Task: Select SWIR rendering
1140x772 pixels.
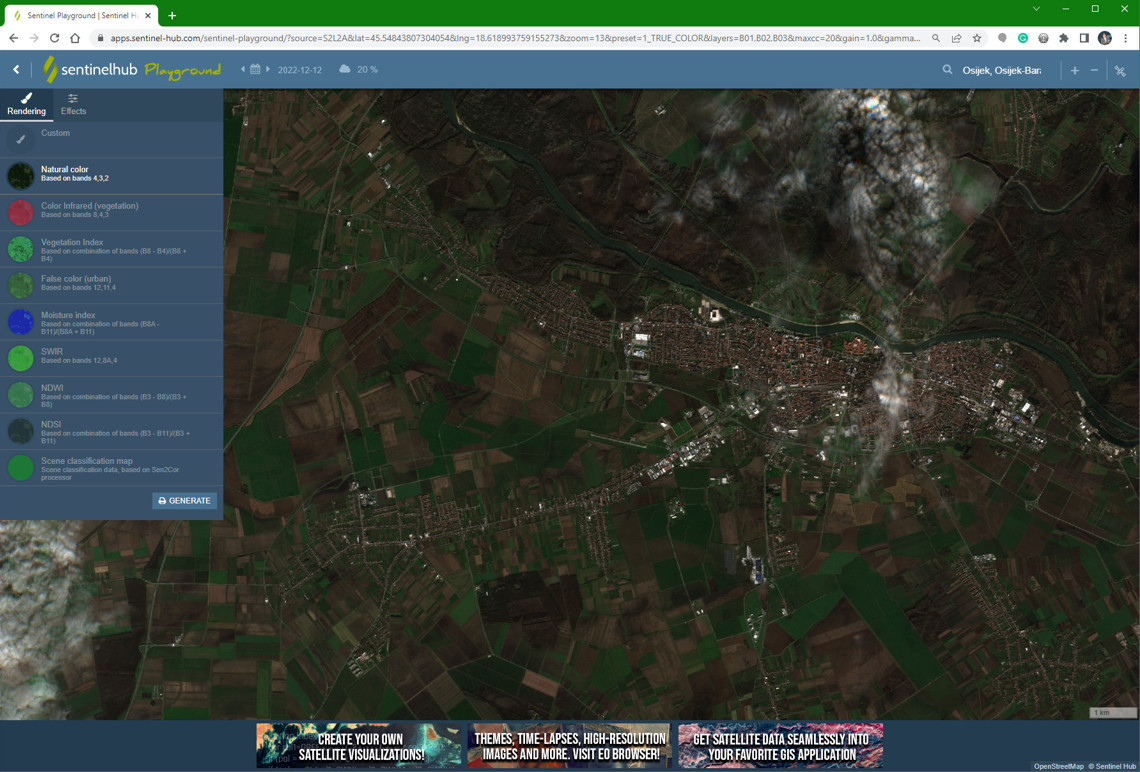Action: [x=111, y=358]
